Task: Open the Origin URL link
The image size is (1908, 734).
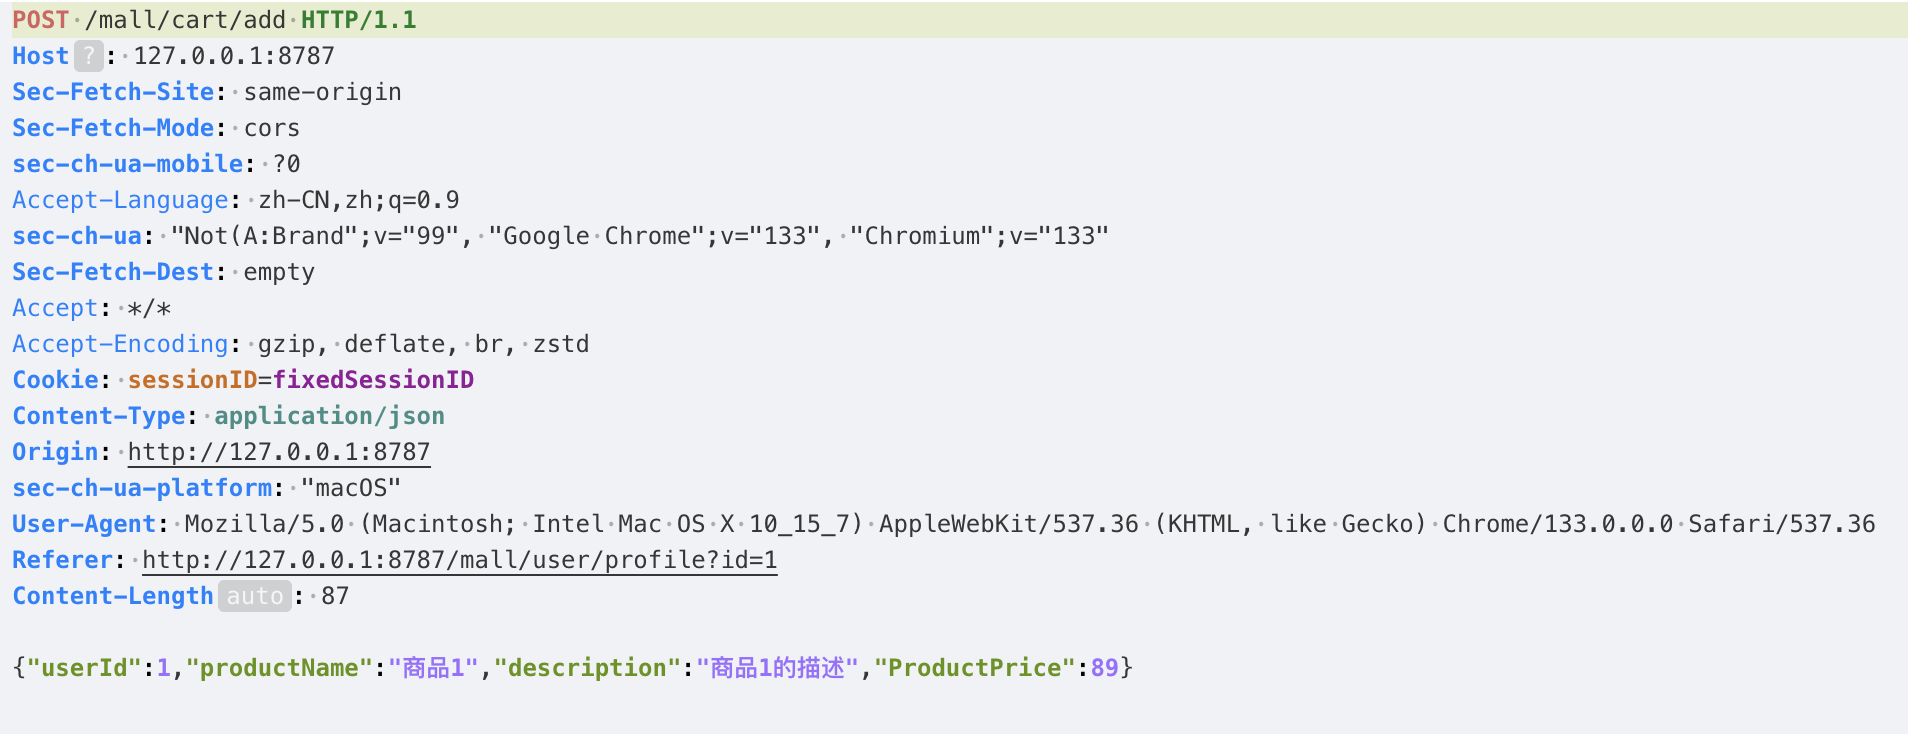Action: (x=278, y=452)
